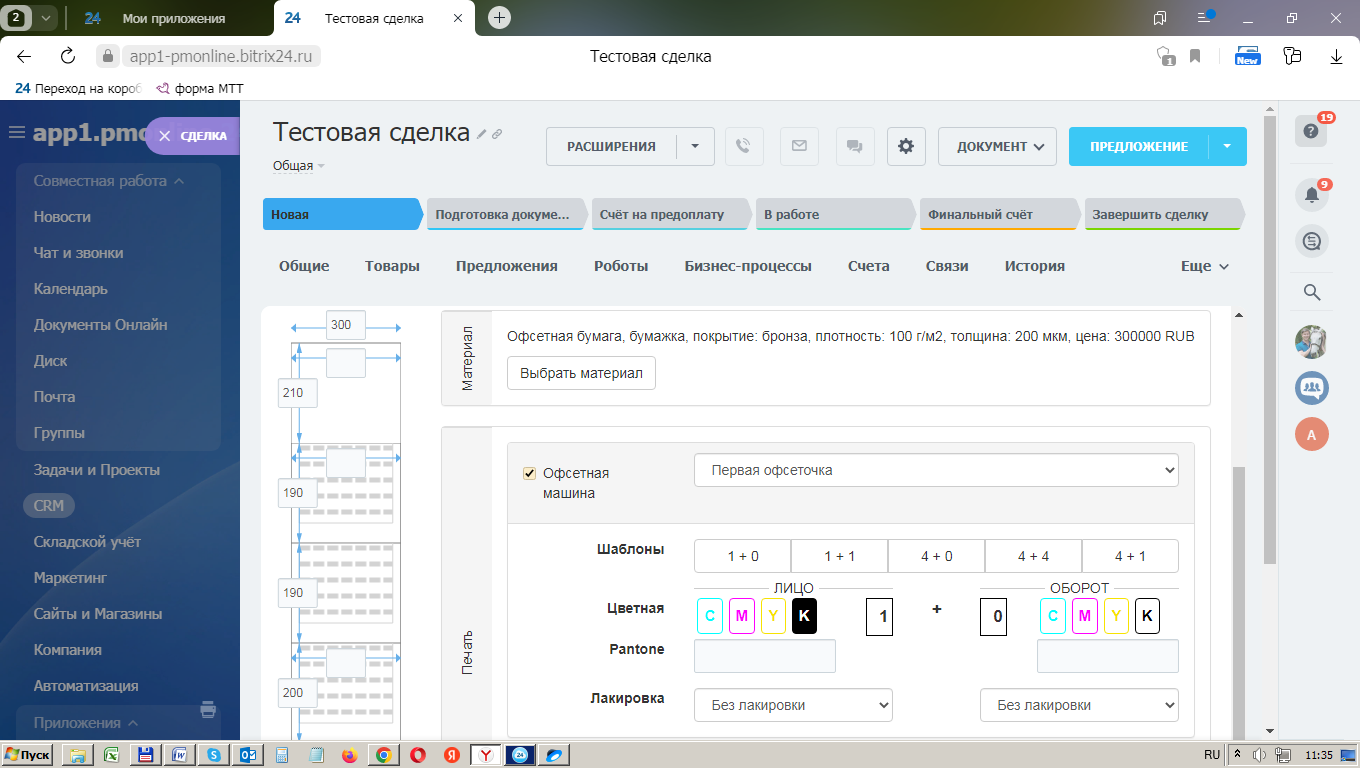Image resolution: width=1360 pixels, height=768 pixels.
Task: Click the help question mark icon
Action: click(x=1311, y=131)
